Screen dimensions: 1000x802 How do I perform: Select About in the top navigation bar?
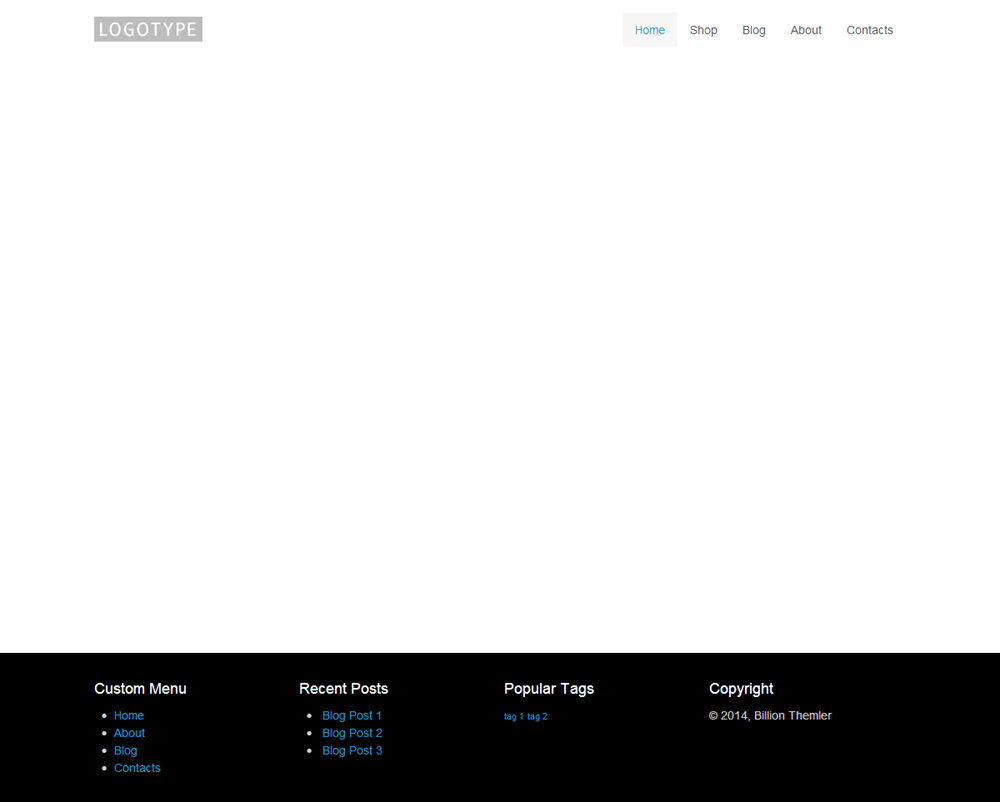coord(805,30)
